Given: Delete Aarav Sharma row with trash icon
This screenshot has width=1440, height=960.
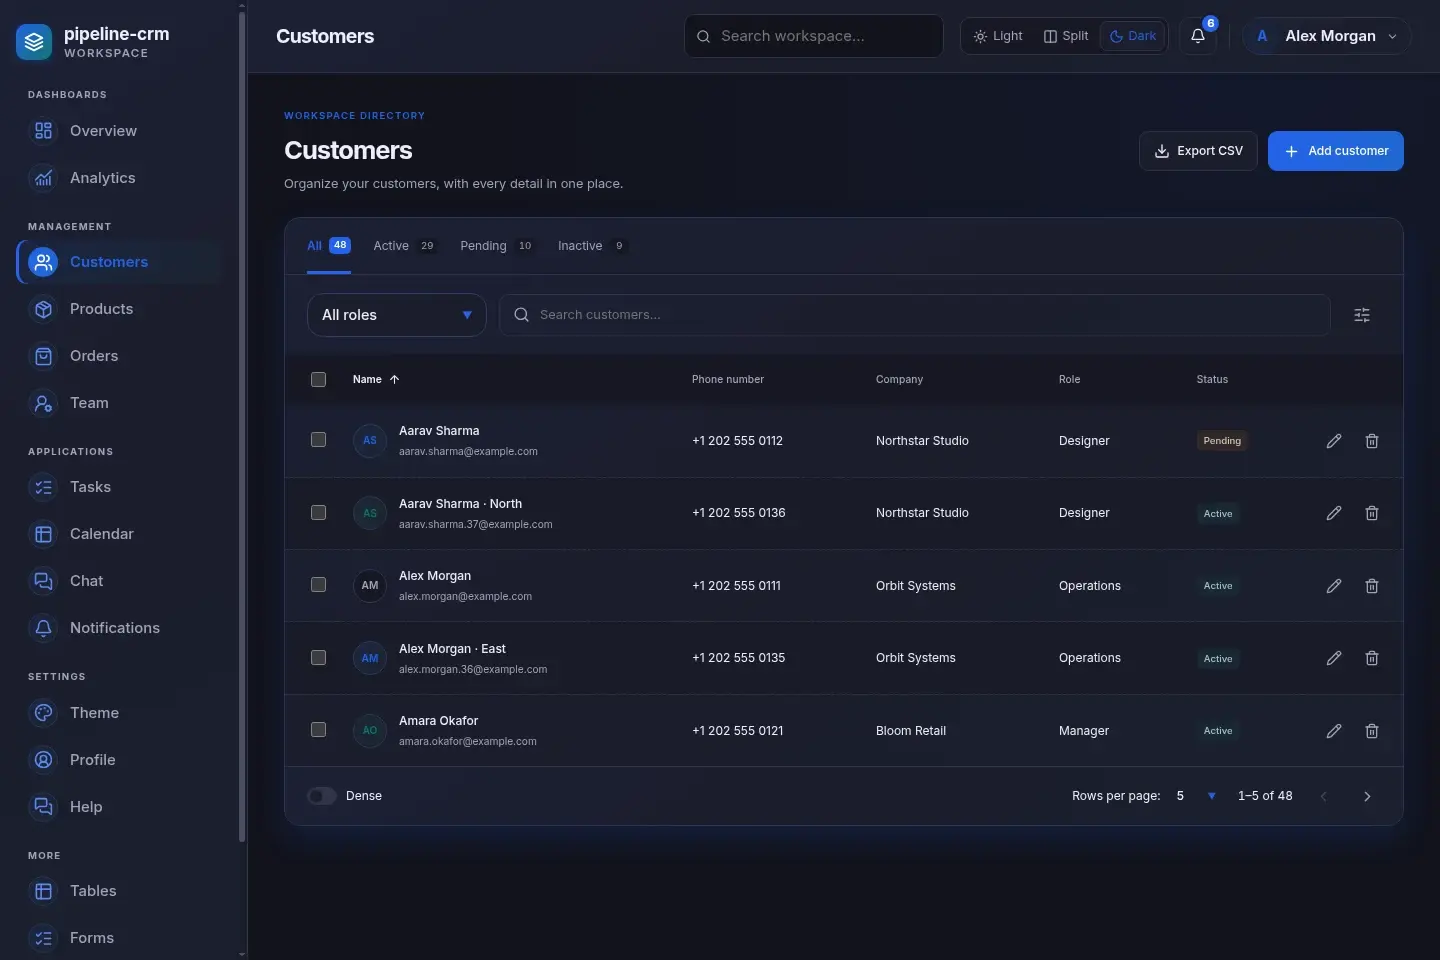Looking at the screenshot, I should pos(1372,441).
